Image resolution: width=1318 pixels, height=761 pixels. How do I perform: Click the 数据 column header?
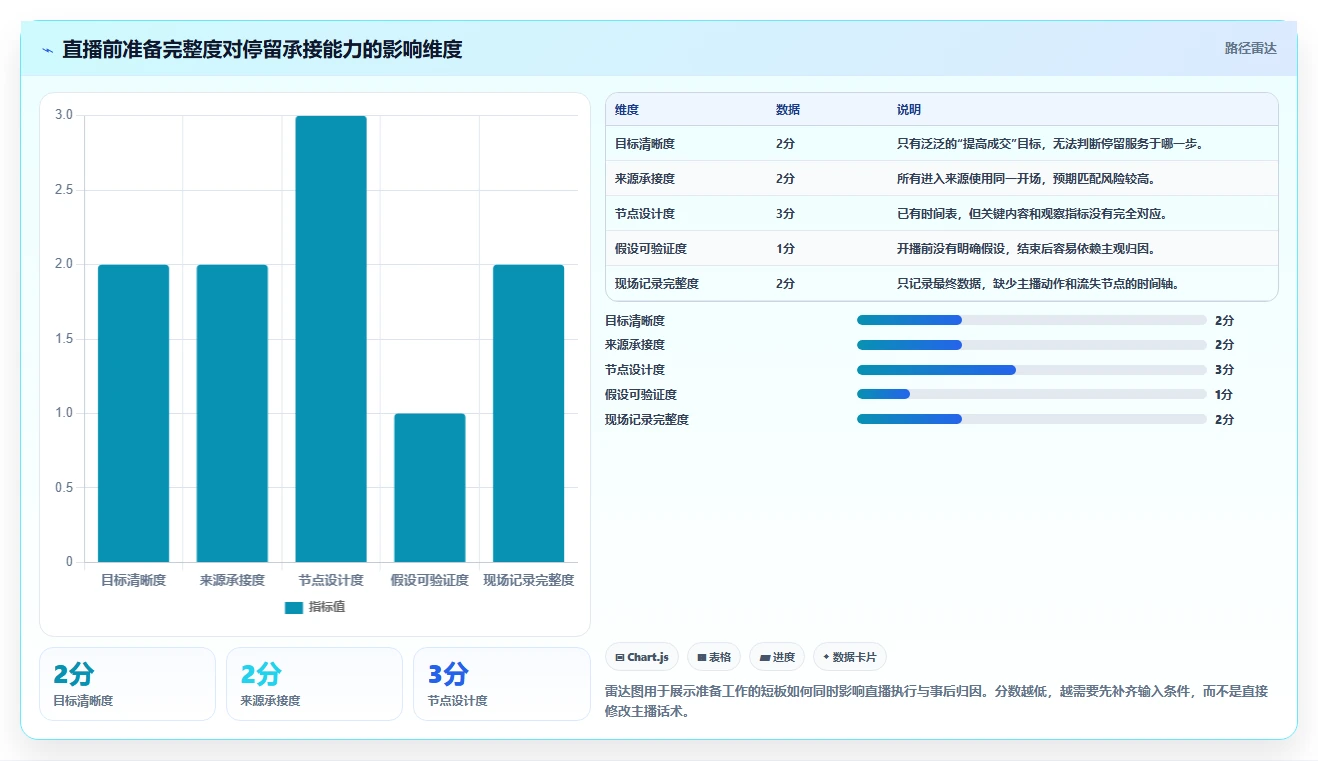tap(788, 110)
